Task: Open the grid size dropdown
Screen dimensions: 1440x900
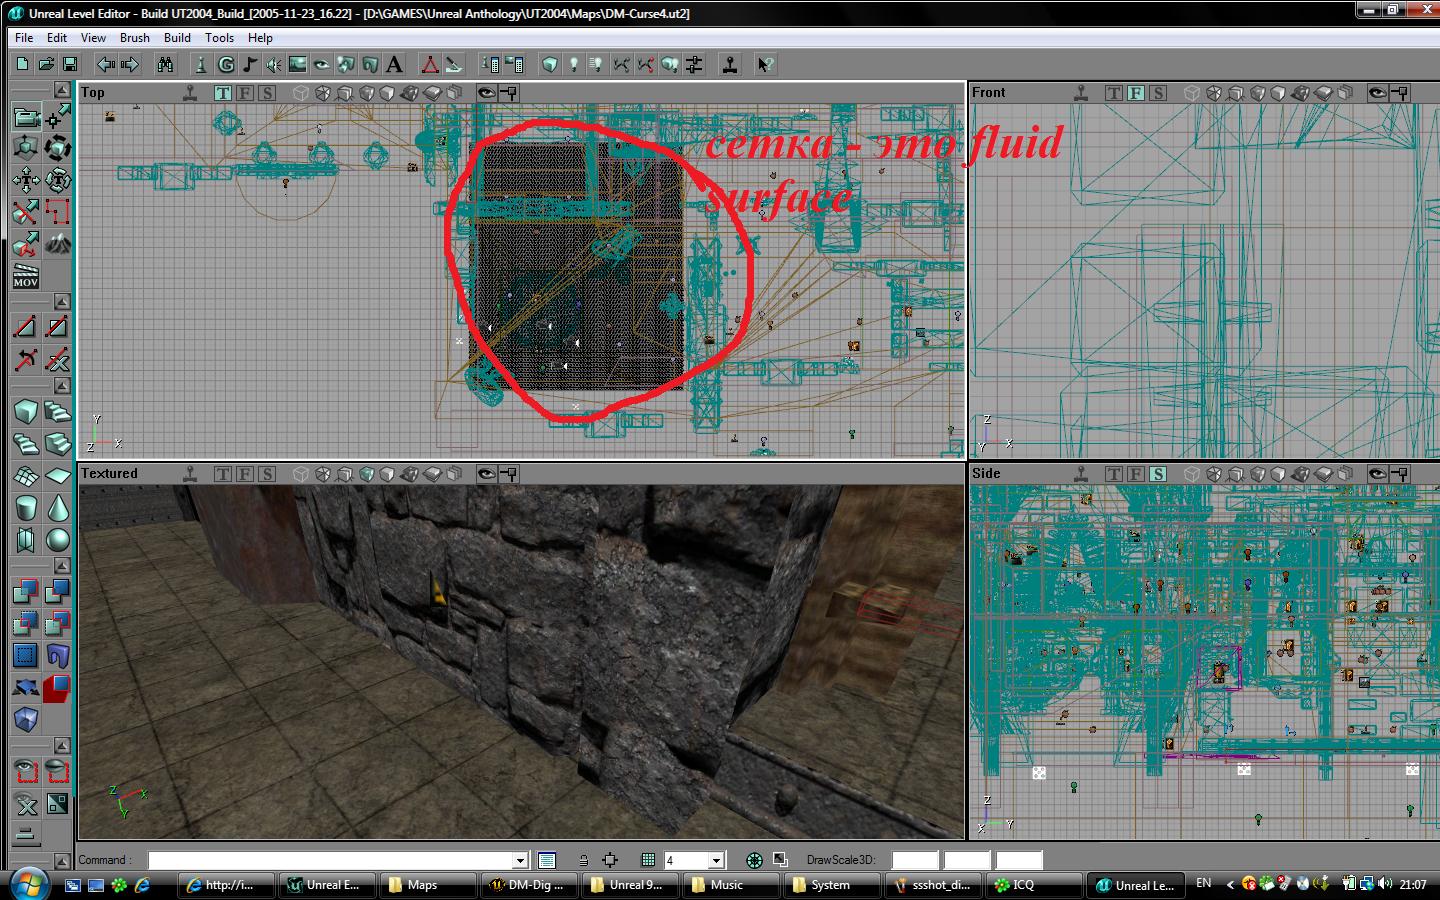Action: 716,861
